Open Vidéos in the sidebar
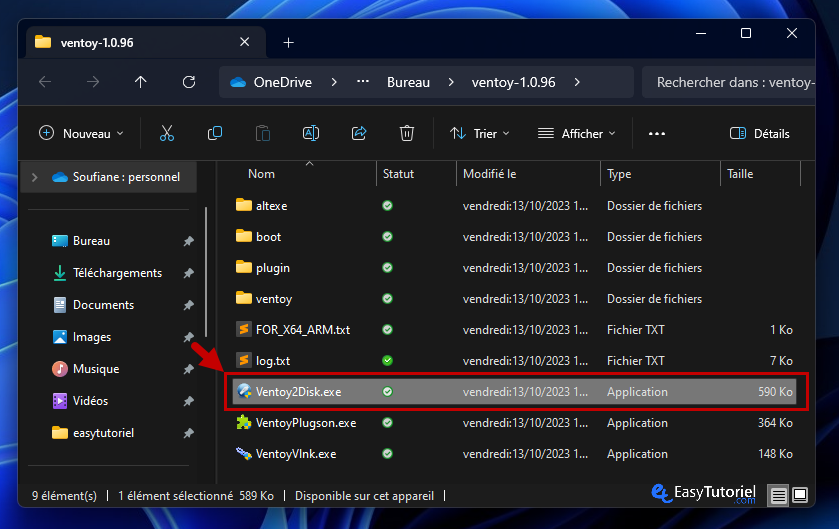The image size is (839, 529). coord(90,401)
